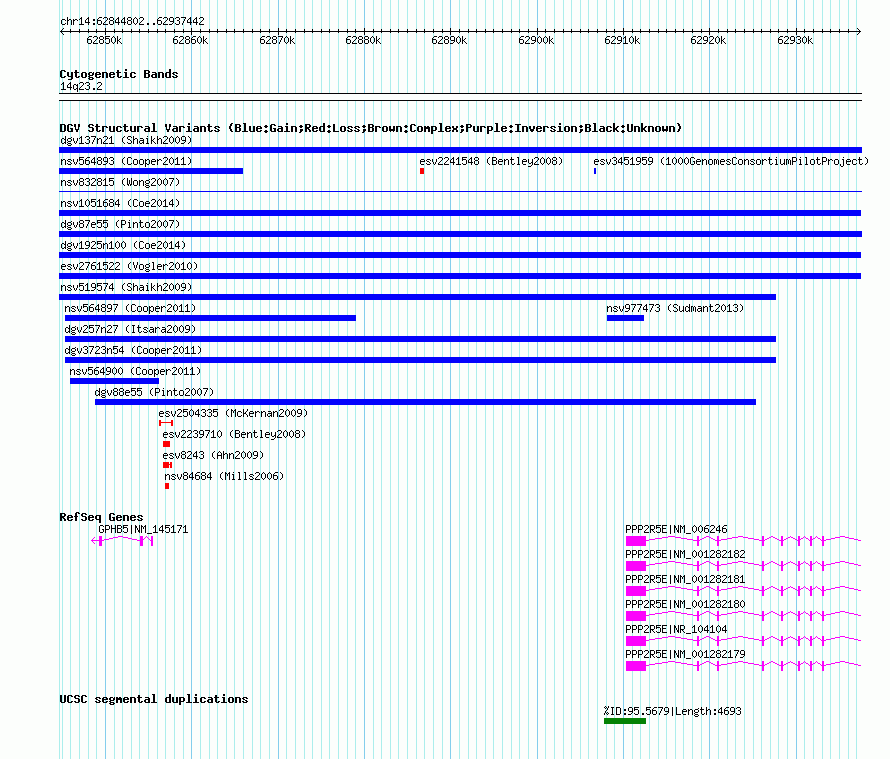Select the GPHB5 gene glyph
Image resolution: width=890 pixels, height=759 pixels.
click(122, 541)
